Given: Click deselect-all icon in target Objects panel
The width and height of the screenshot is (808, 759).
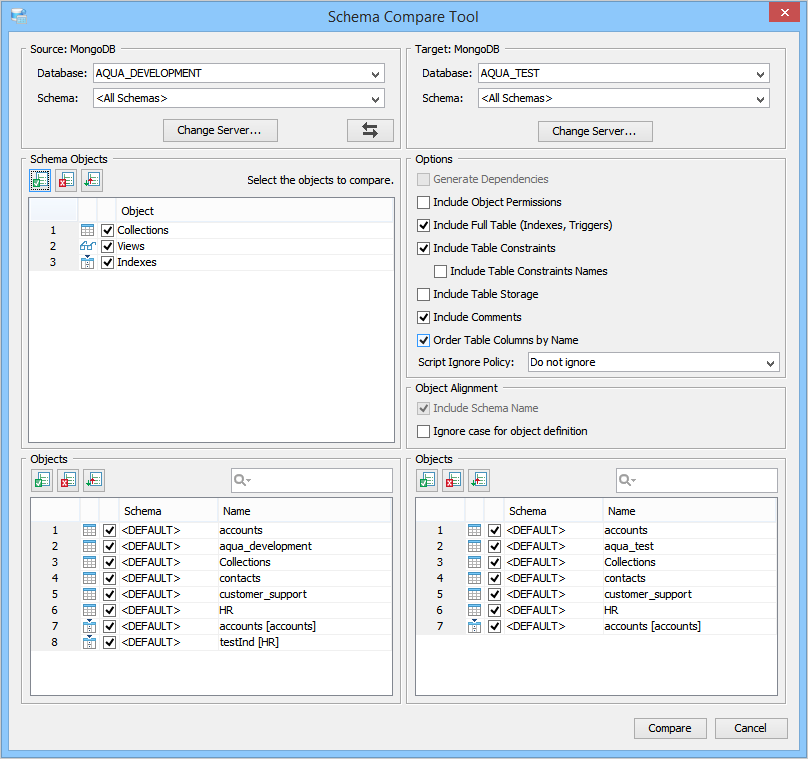Looking at the screenshot, I should (453, 481).
